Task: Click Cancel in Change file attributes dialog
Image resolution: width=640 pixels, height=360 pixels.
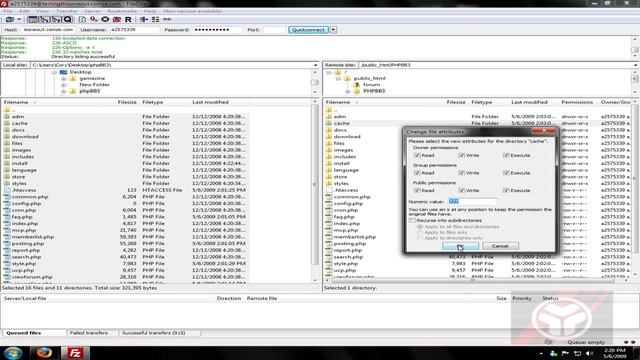Action: point(500,246)
